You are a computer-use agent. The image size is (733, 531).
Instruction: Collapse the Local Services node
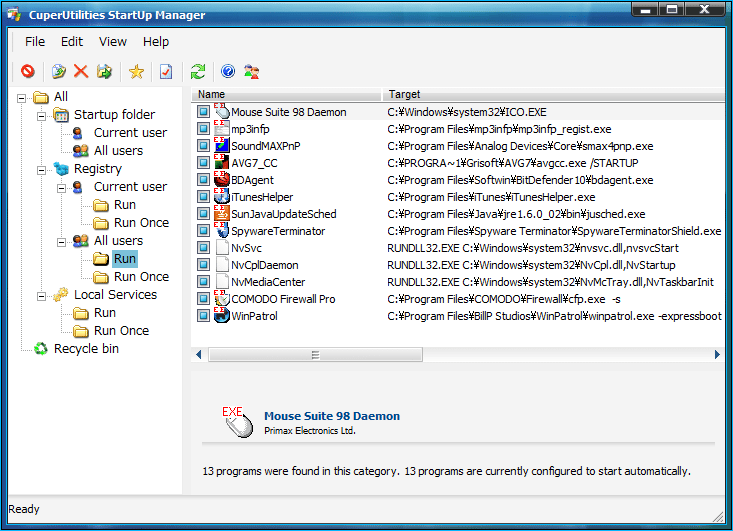(x=41, y=296)
